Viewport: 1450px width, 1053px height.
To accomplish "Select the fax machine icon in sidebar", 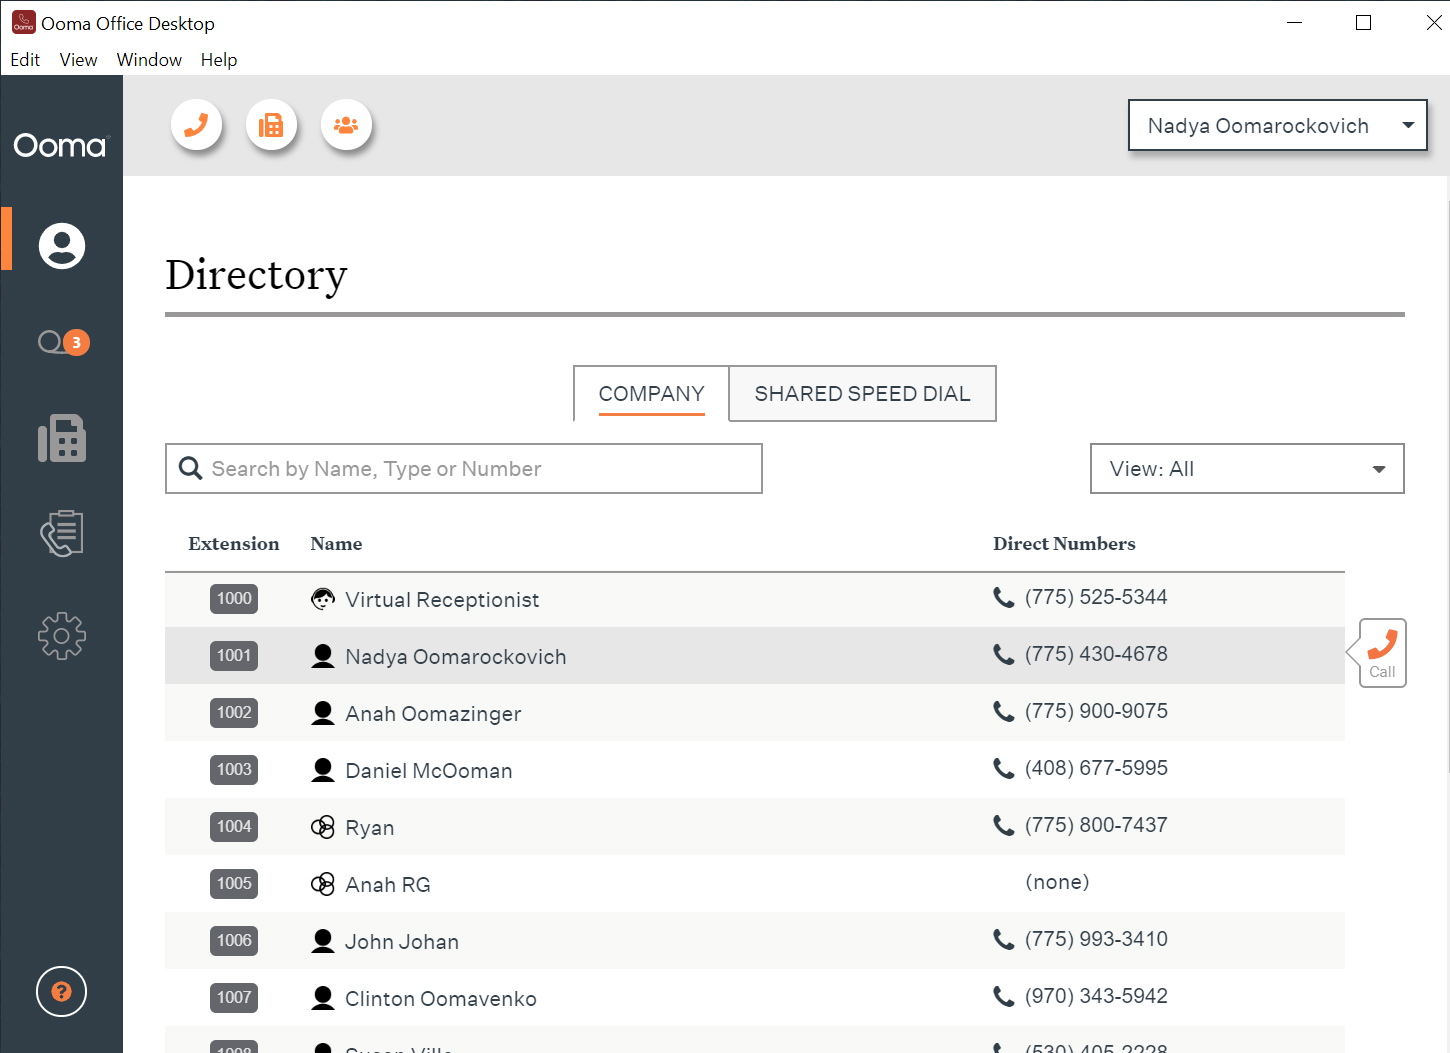I will point(62,439).
